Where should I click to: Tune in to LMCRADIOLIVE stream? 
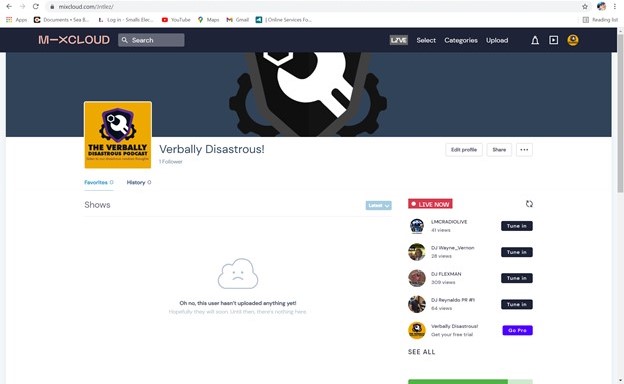tap(517, 226)
